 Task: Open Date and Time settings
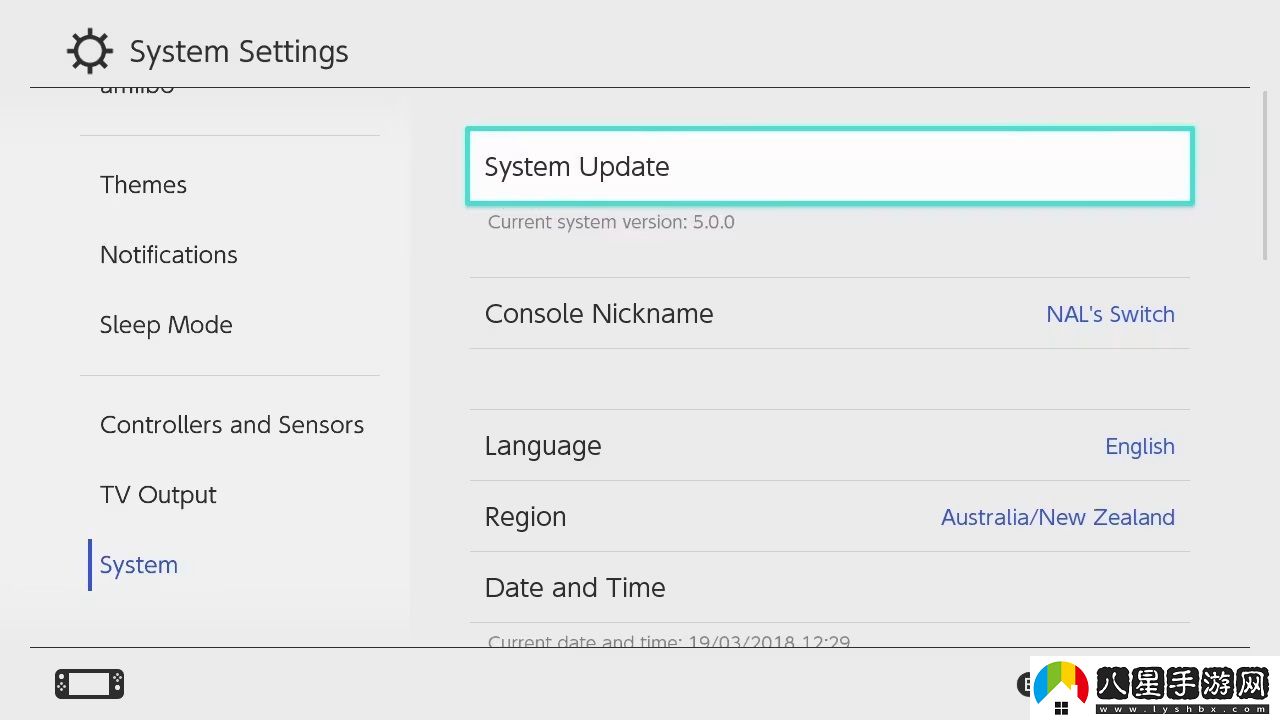tap(830, 587)
